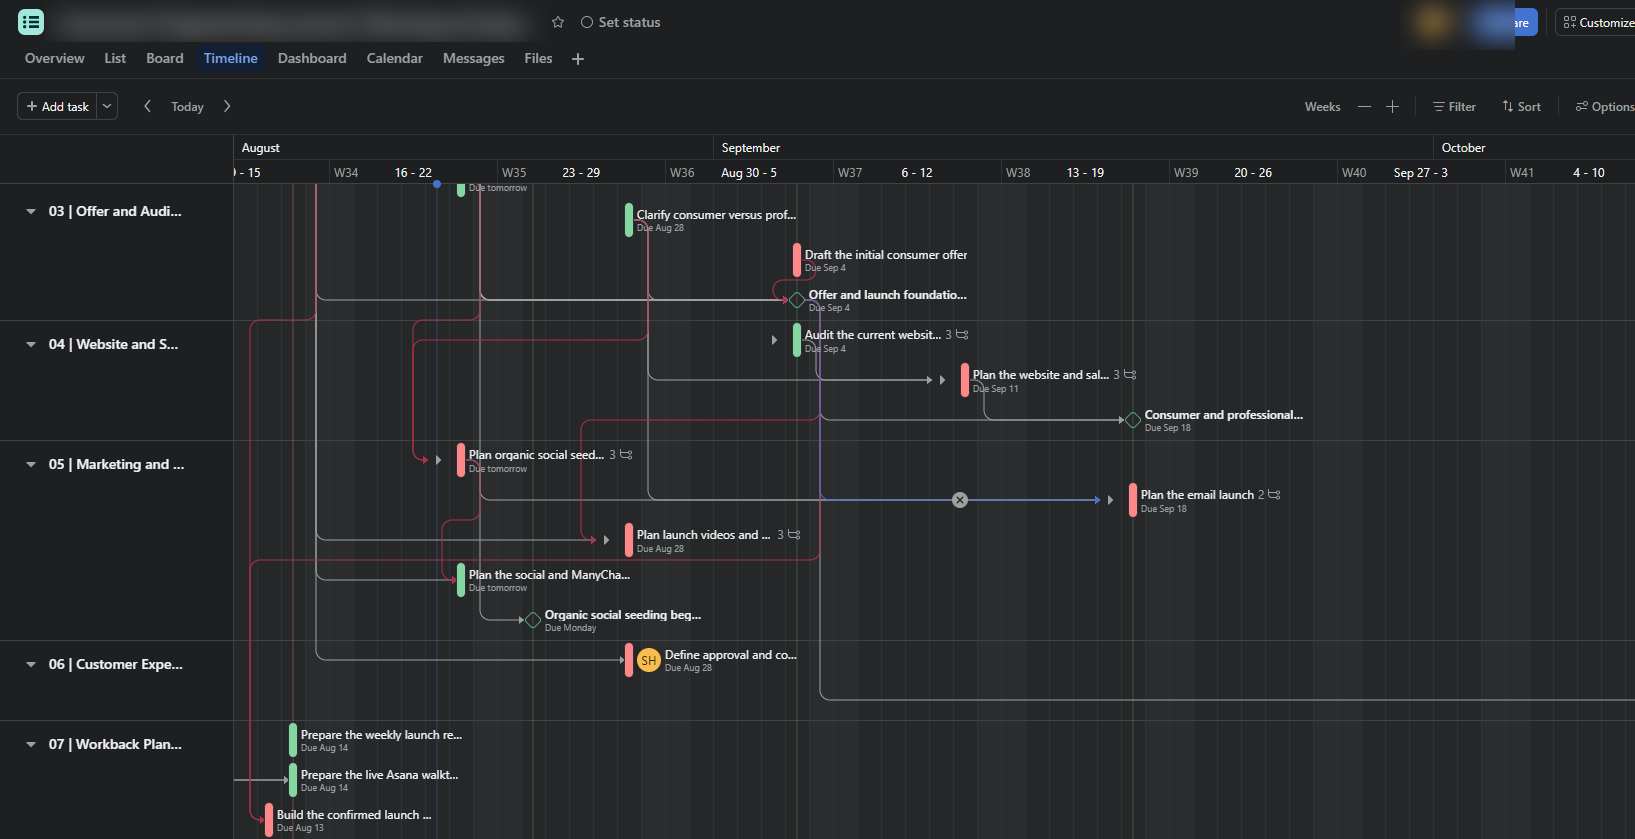This screenshot has height=839, width=1635.
Task: Click the green bar of Clarify consumer versus prof...
Action: click(x=629, y=220)
